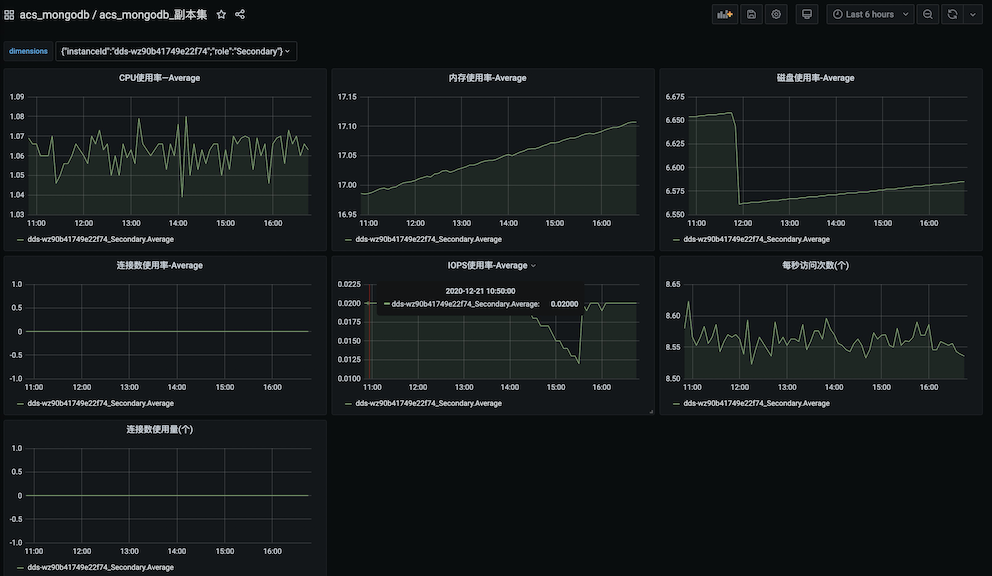Toggle the CPU使用率 legend series
Screen dimensions: 992x576
(x=100, y=240)
